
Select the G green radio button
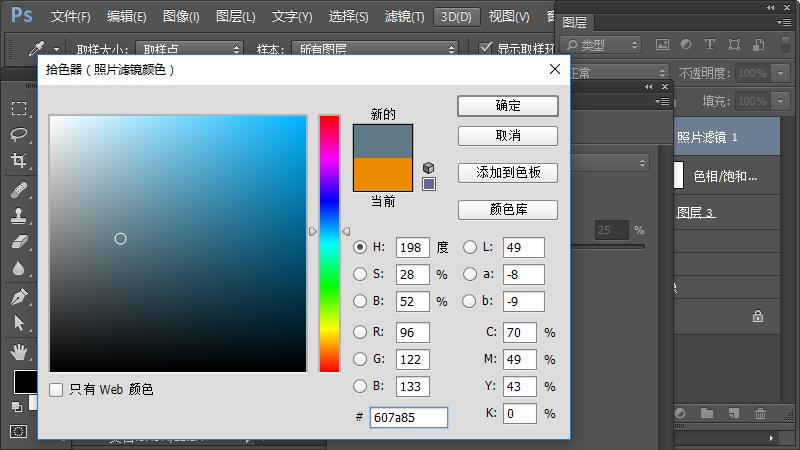click(360, 359)
